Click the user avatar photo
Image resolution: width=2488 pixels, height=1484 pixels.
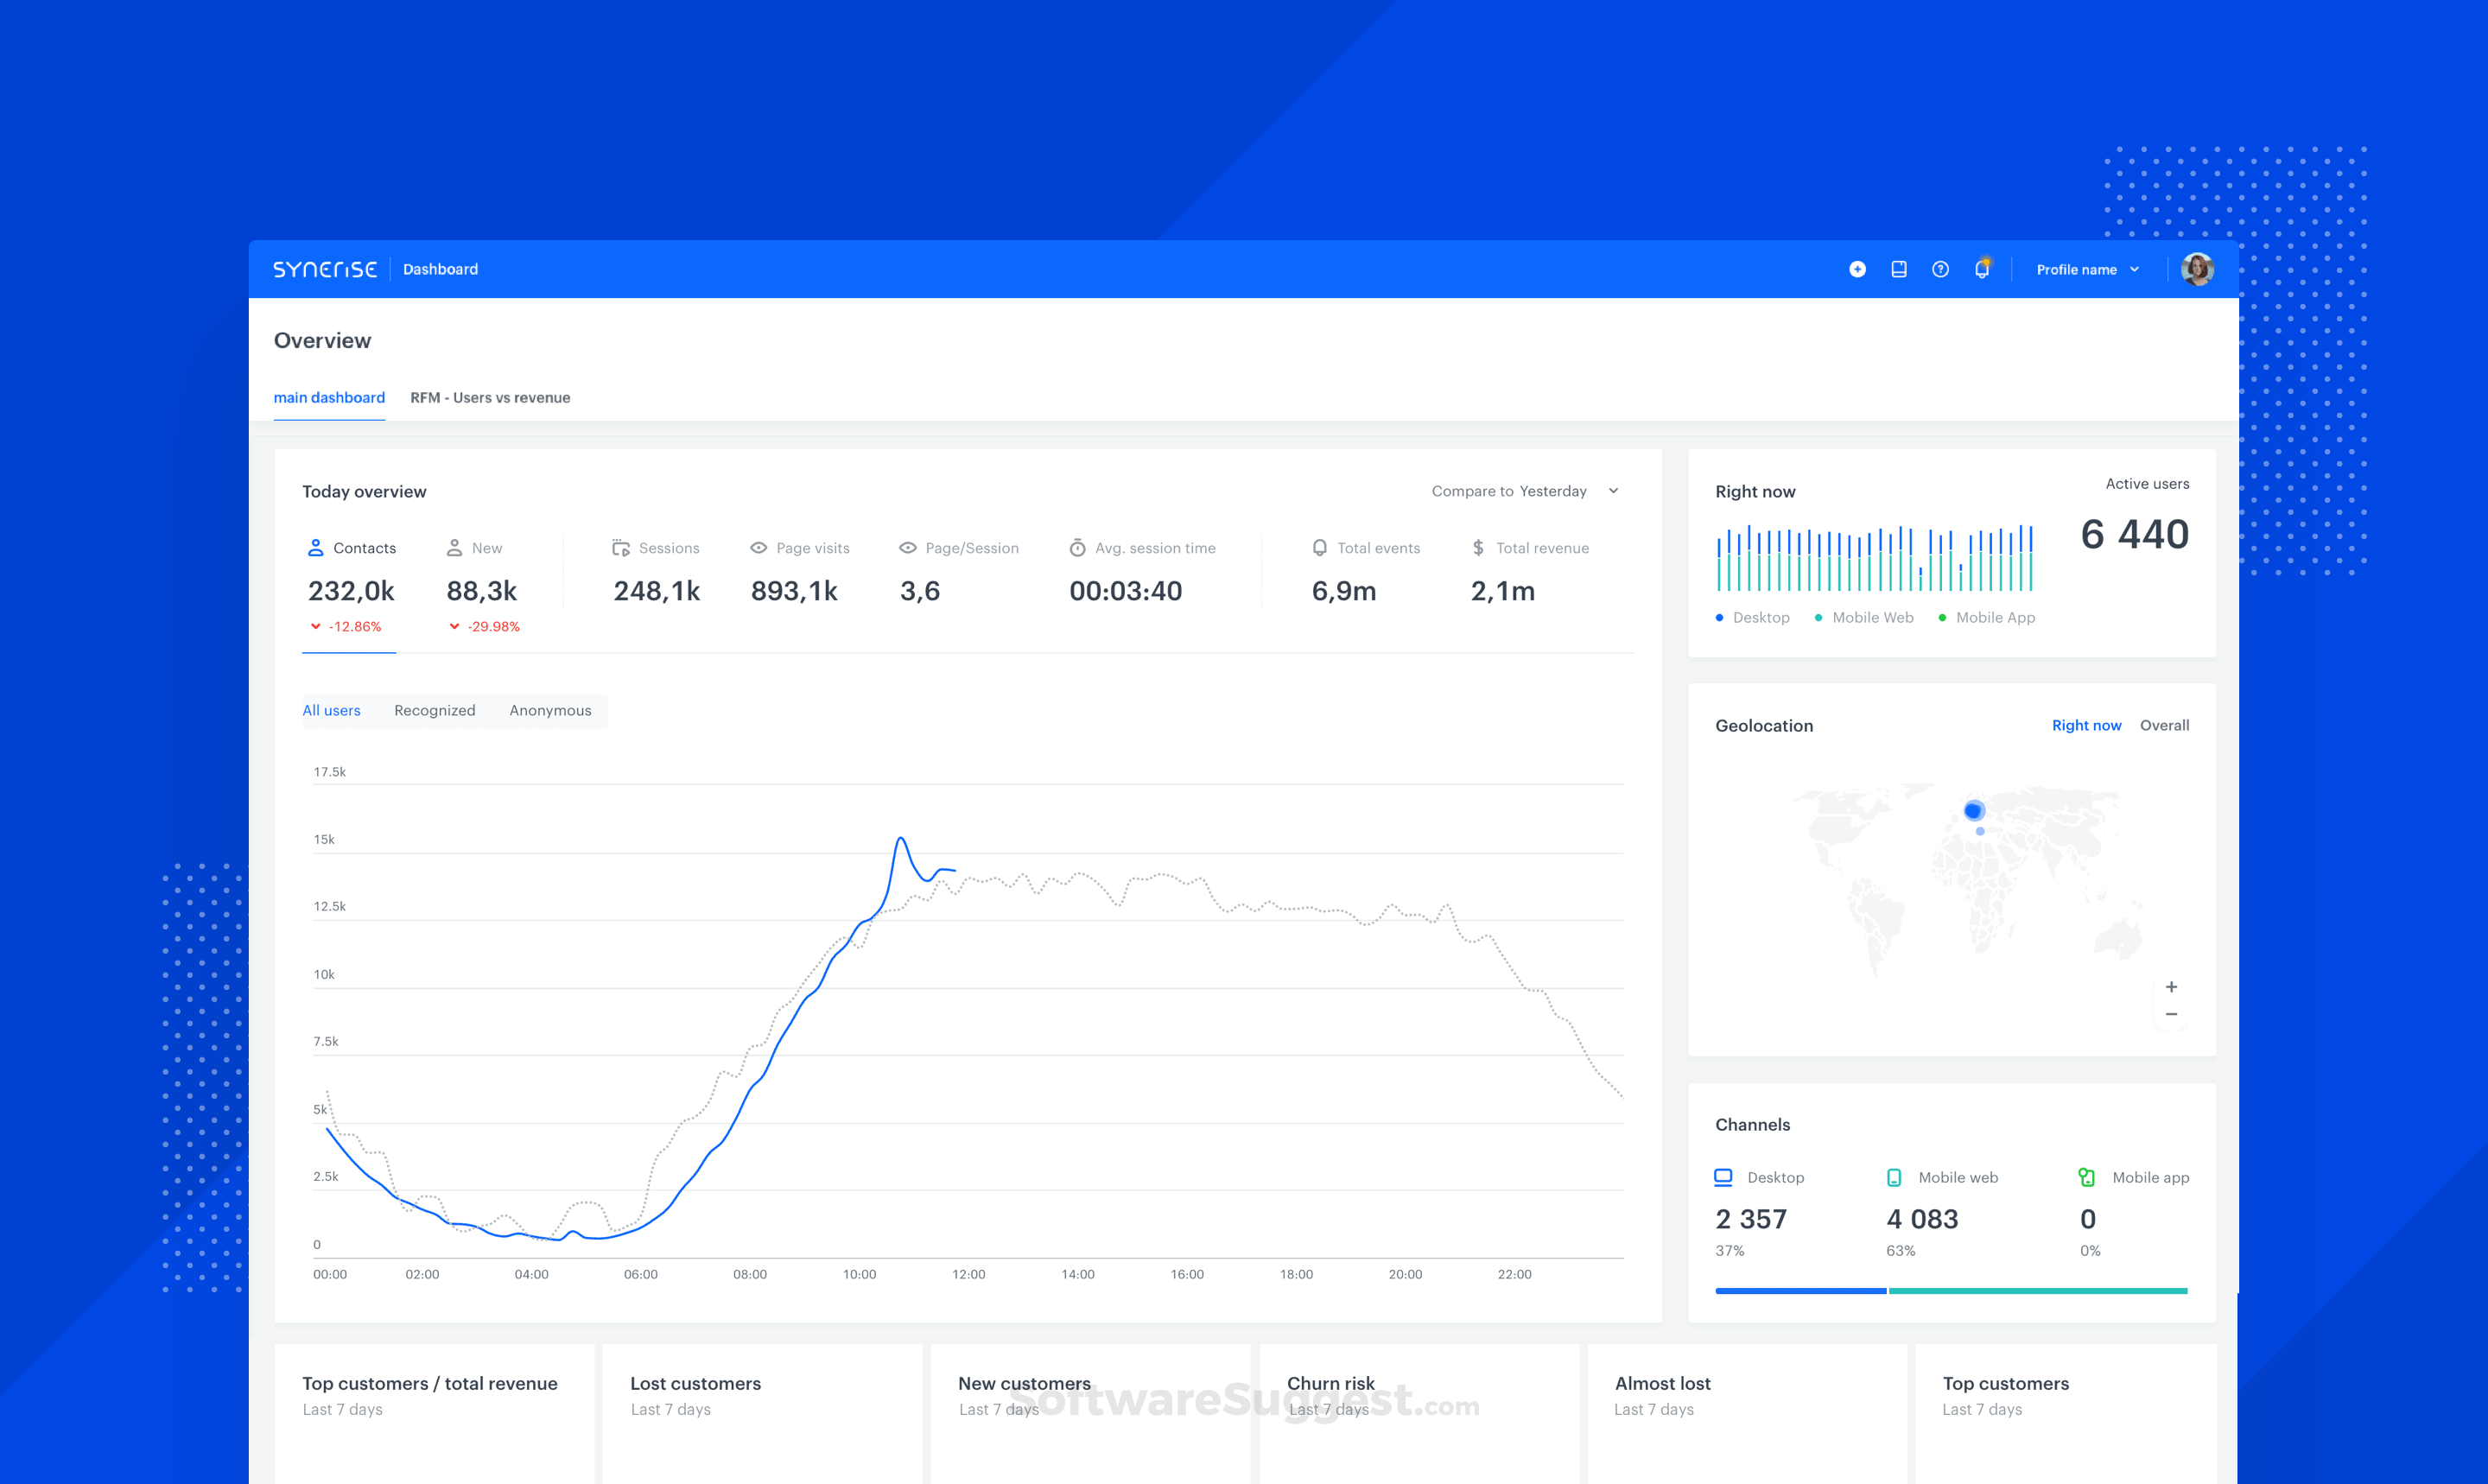click(2197, 269)
